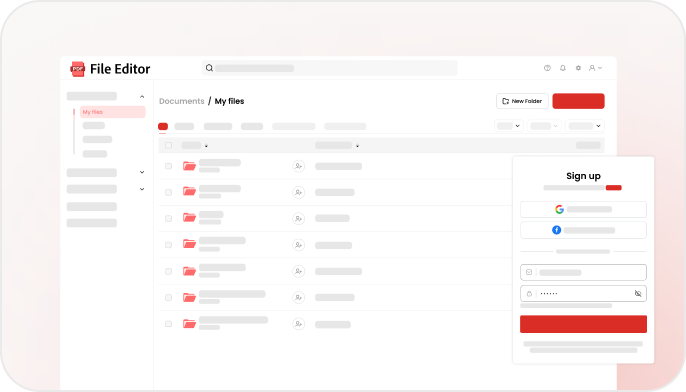
Task: Sort by the first column arrow
Action: coord(206,146)
